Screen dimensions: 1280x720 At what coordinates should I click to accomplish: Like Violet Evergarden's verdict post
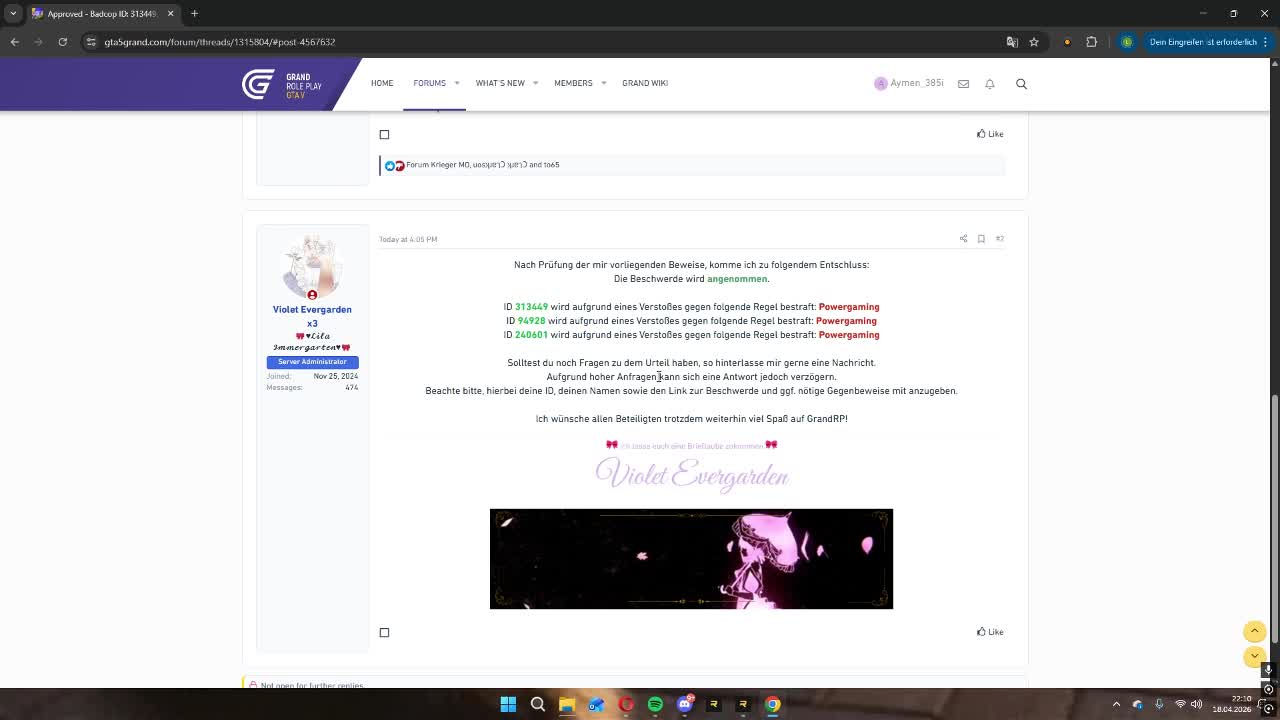[989, 632]
